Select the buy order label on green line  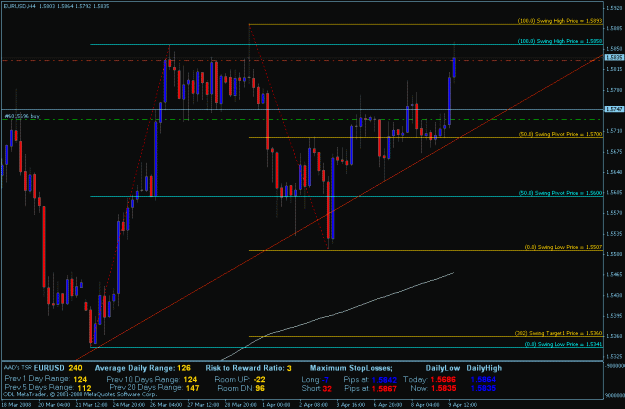click(22, 116)
